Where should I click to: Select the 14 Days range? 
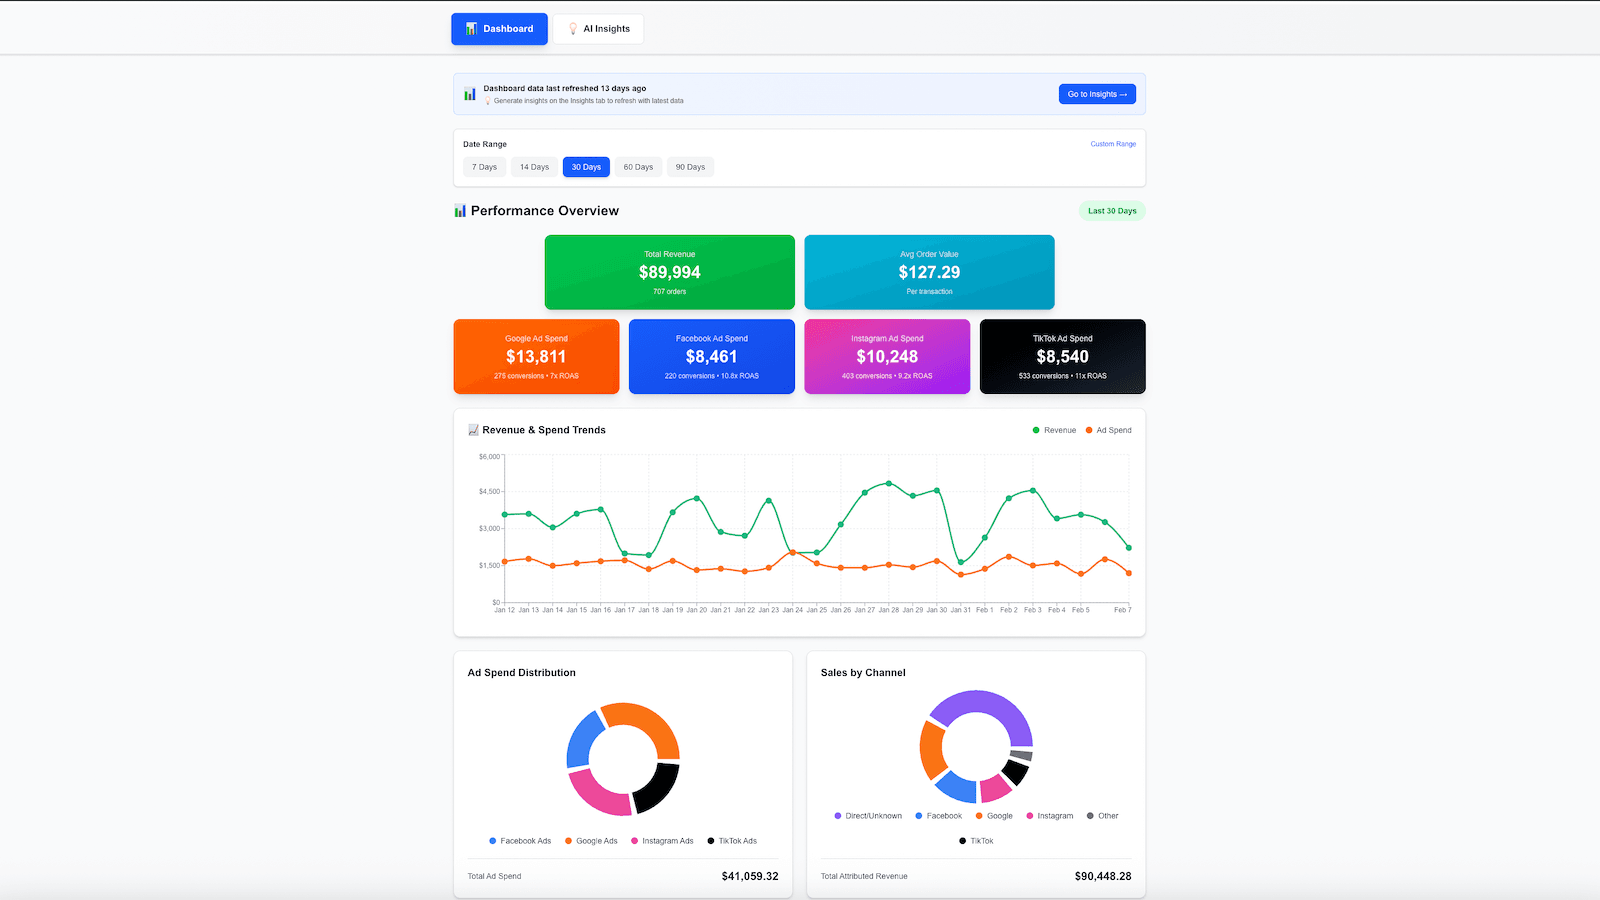pos(534,167)
